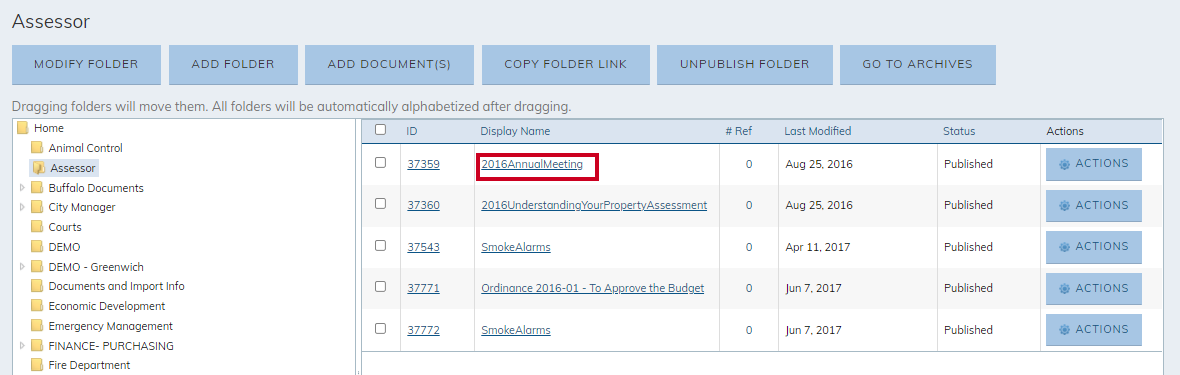1180x375 pixels.
Task: Click the DEMO - Greenwich folder icon
Action: point(37,267)
